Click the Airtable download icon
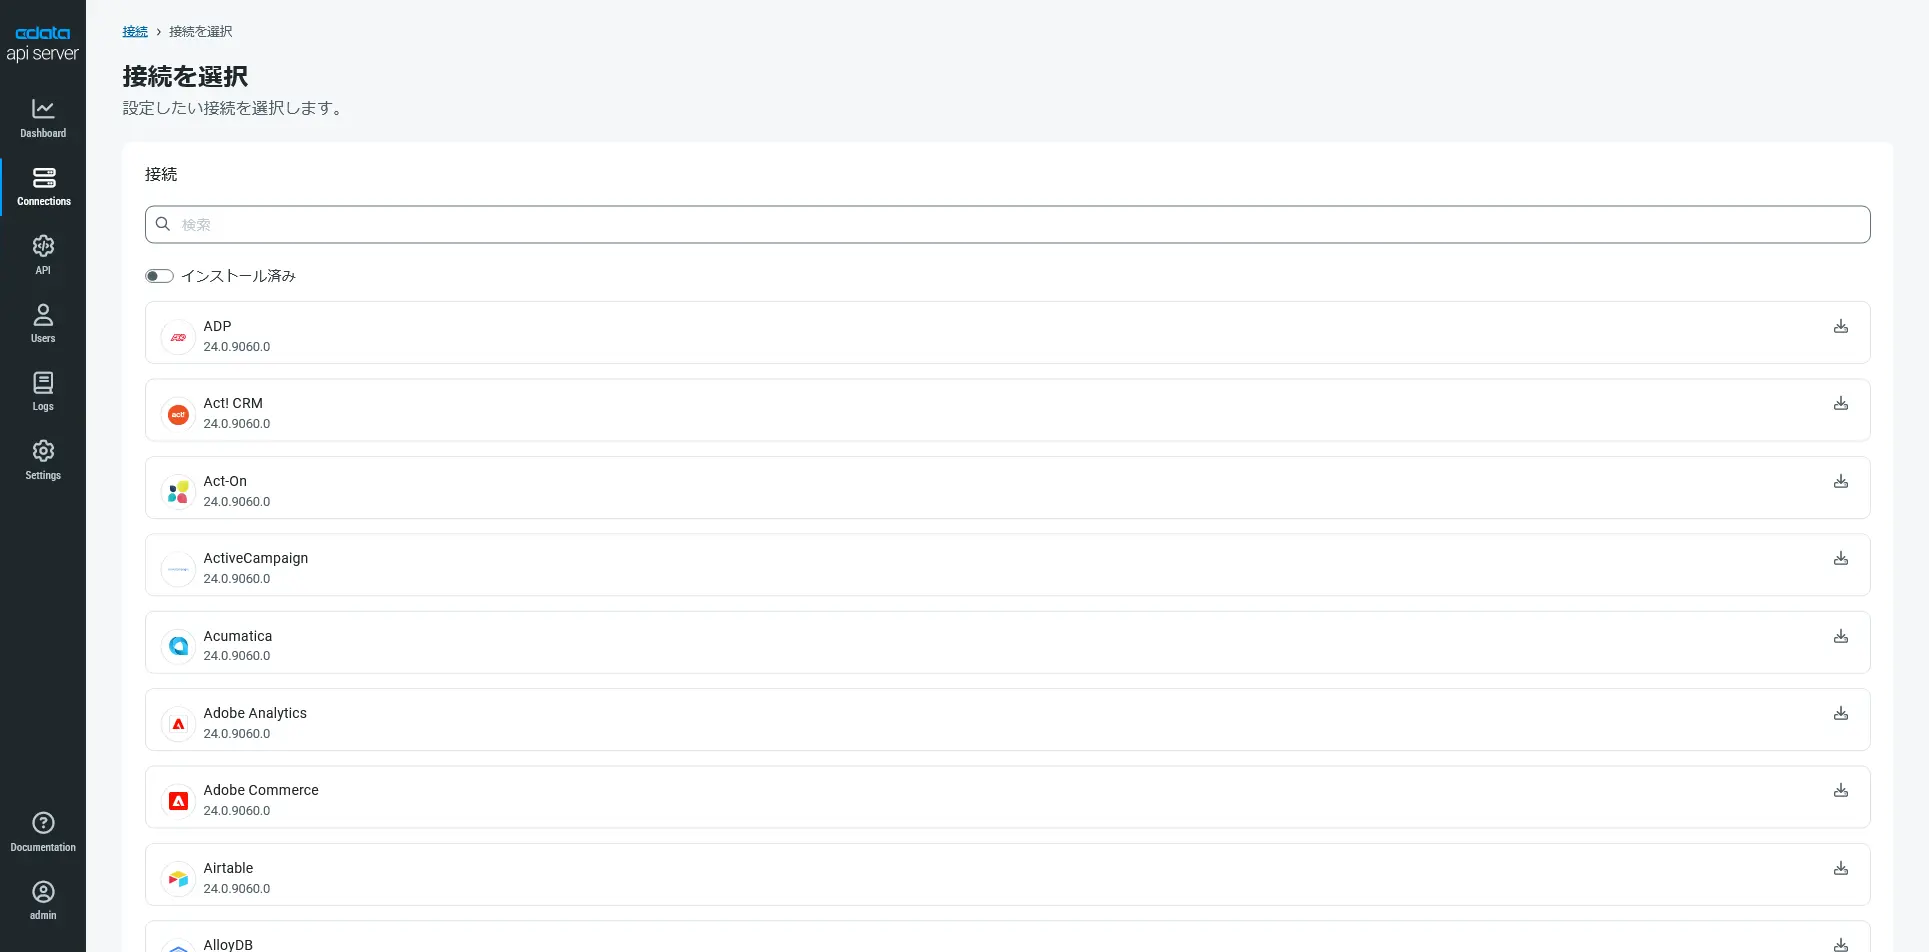The width and height of the screenshot is (1929, 952). (1840, 869)
